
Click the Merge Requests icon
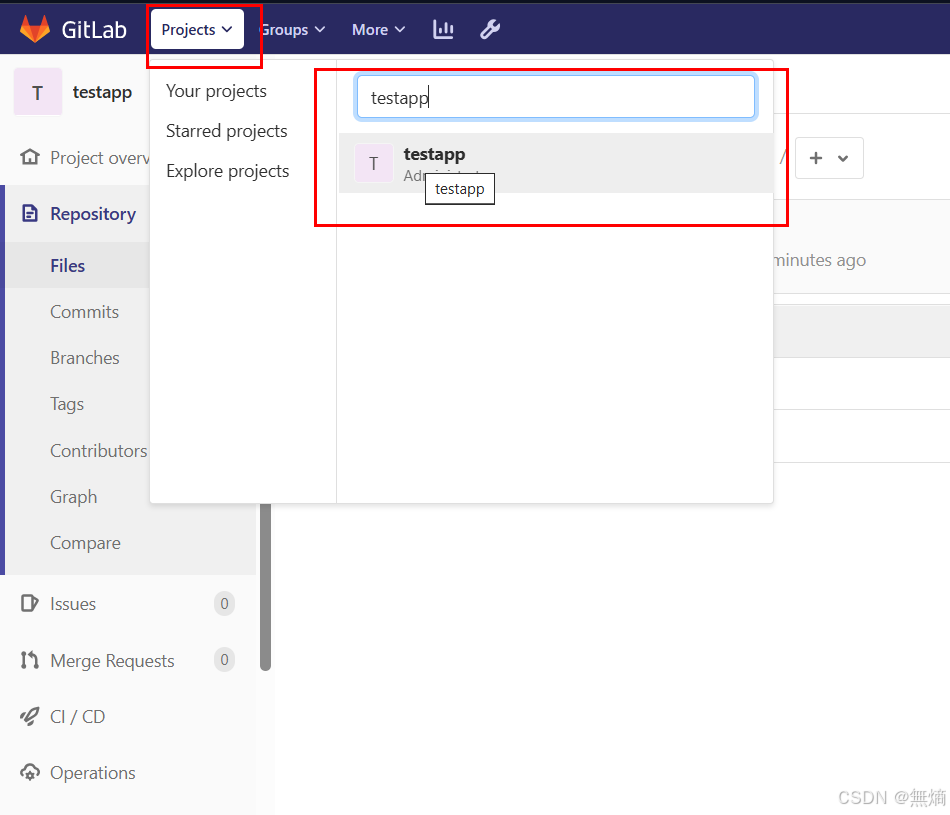tap(30, 660)
